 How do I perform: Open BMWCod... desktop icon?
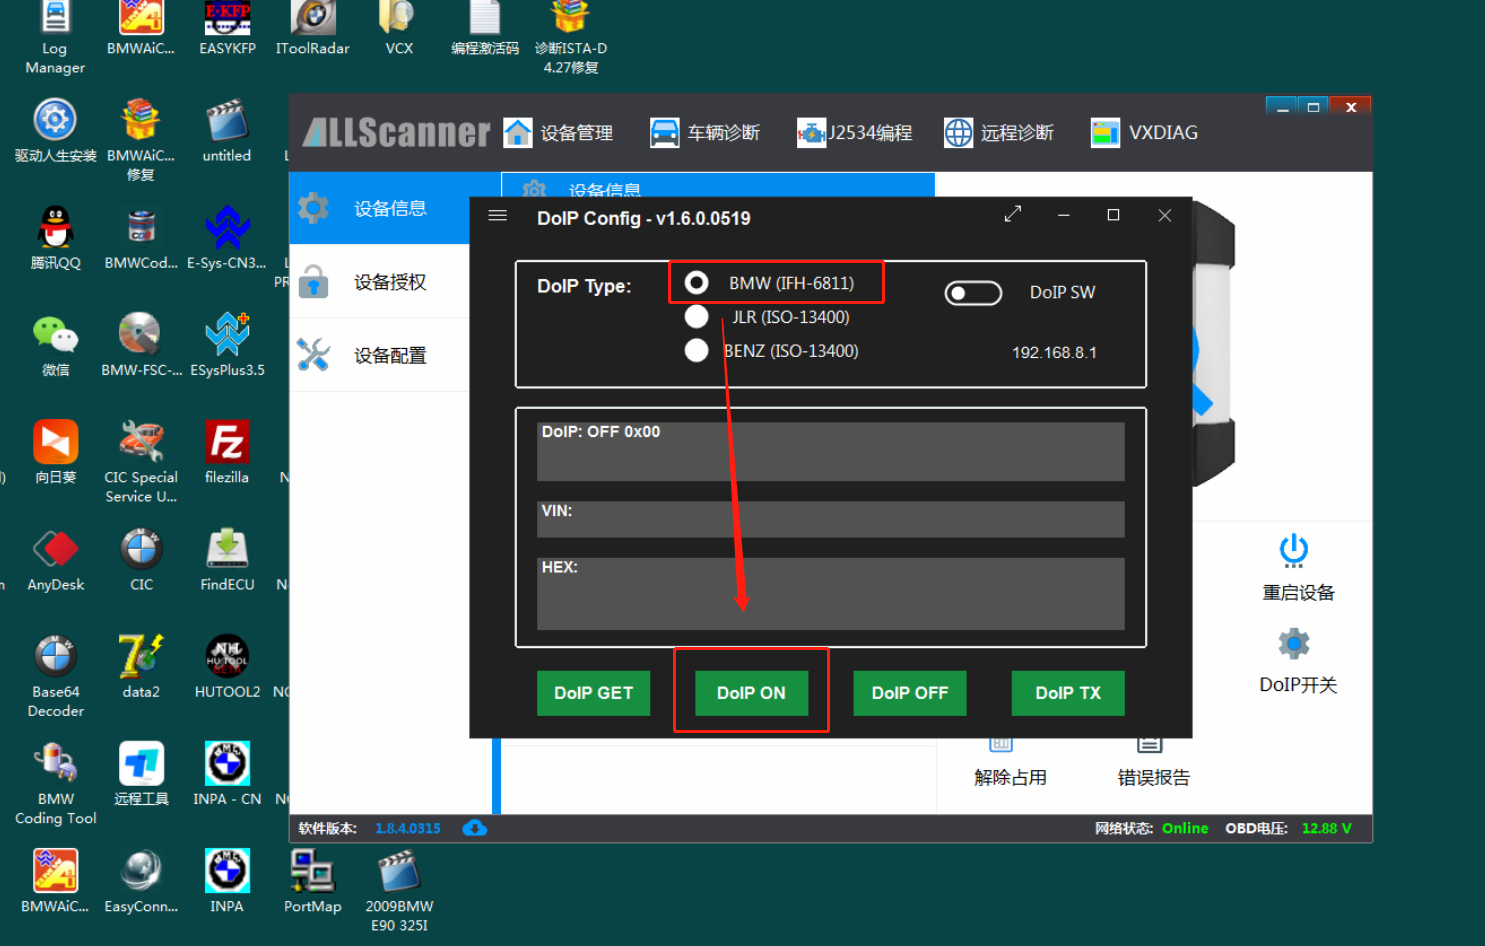[141, 238]
